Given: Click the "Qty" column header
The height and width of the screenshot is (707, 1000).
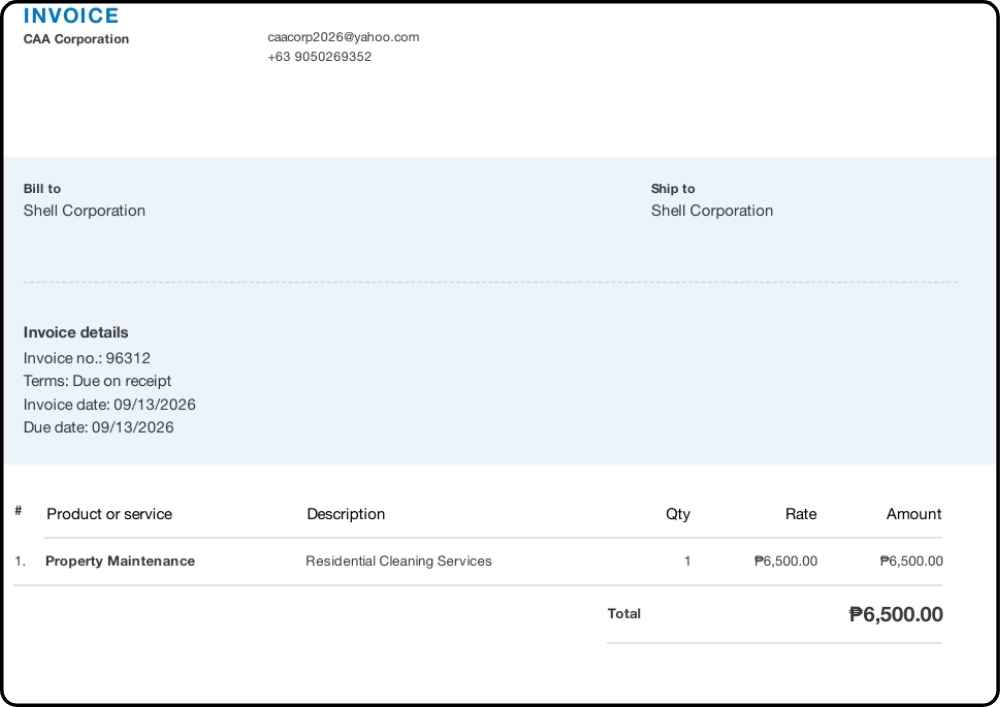Looking at the screenshot, I should 678,514.
